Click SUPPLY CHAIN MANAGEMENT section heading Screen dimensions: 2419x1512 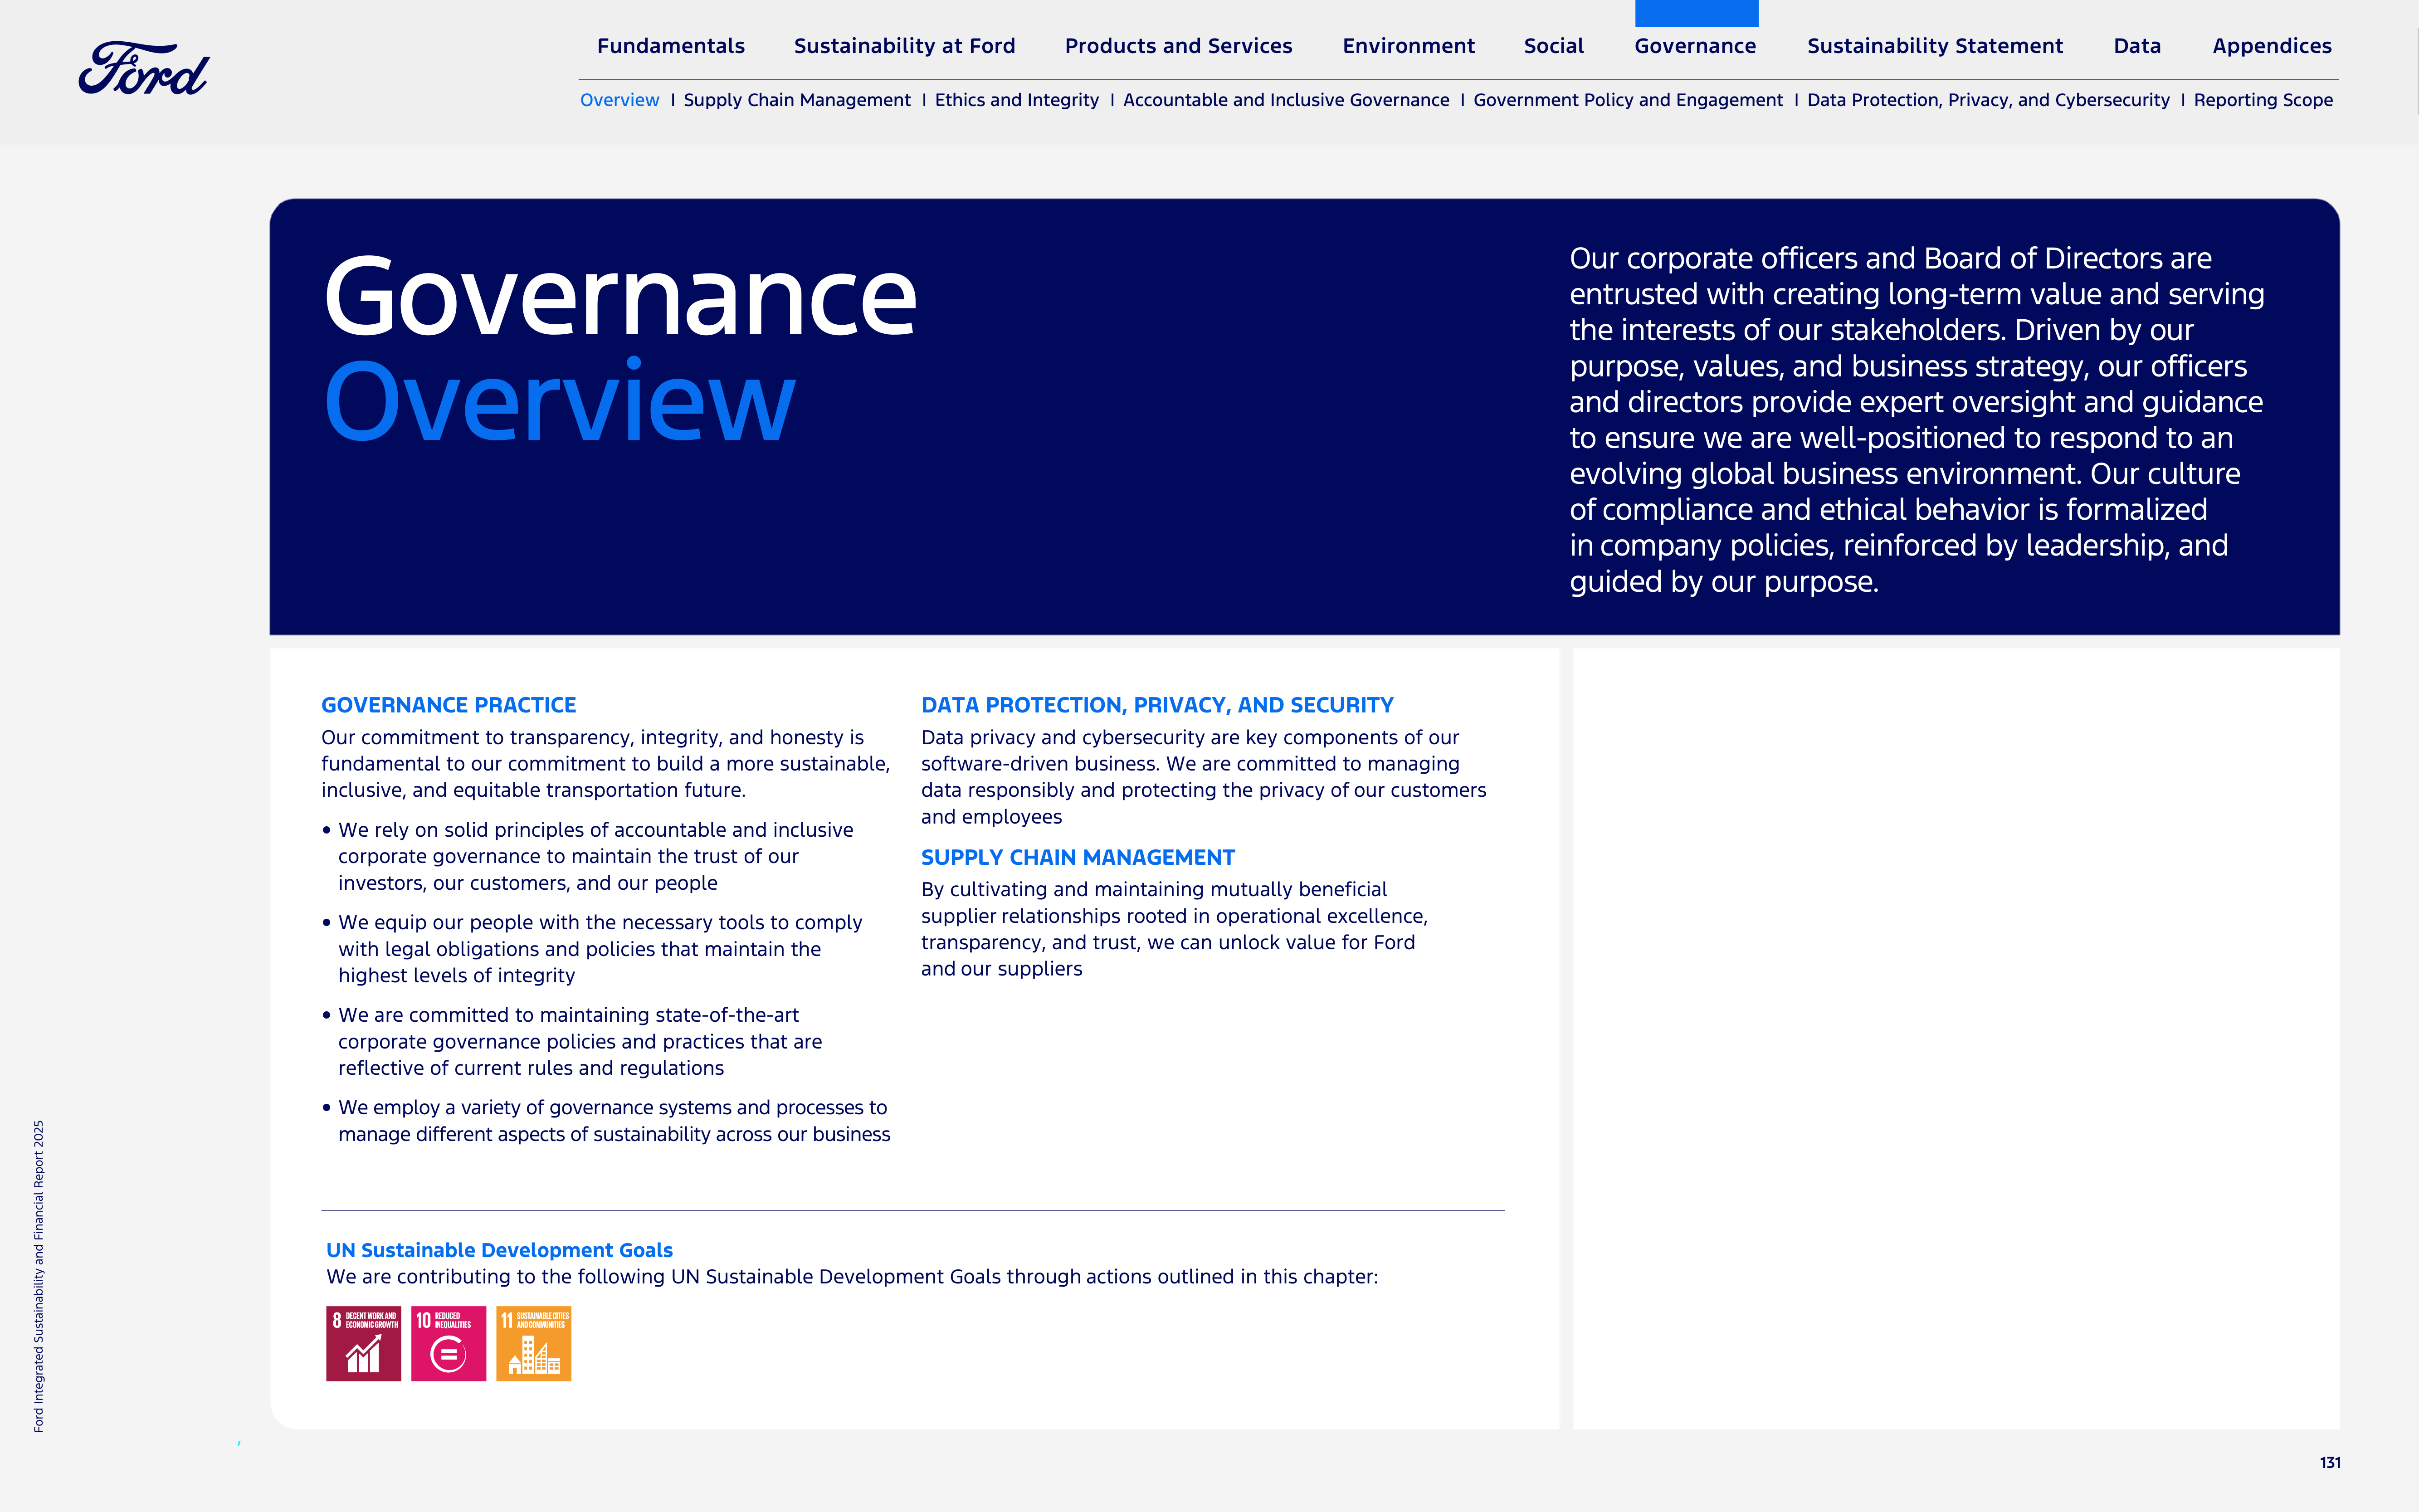1077,857
